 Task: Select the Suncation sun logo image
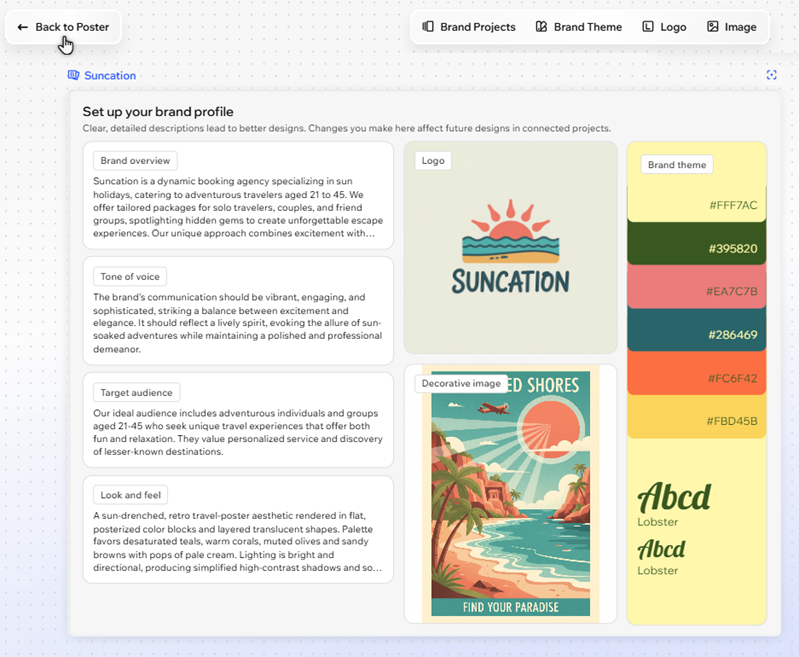(511, 246)
